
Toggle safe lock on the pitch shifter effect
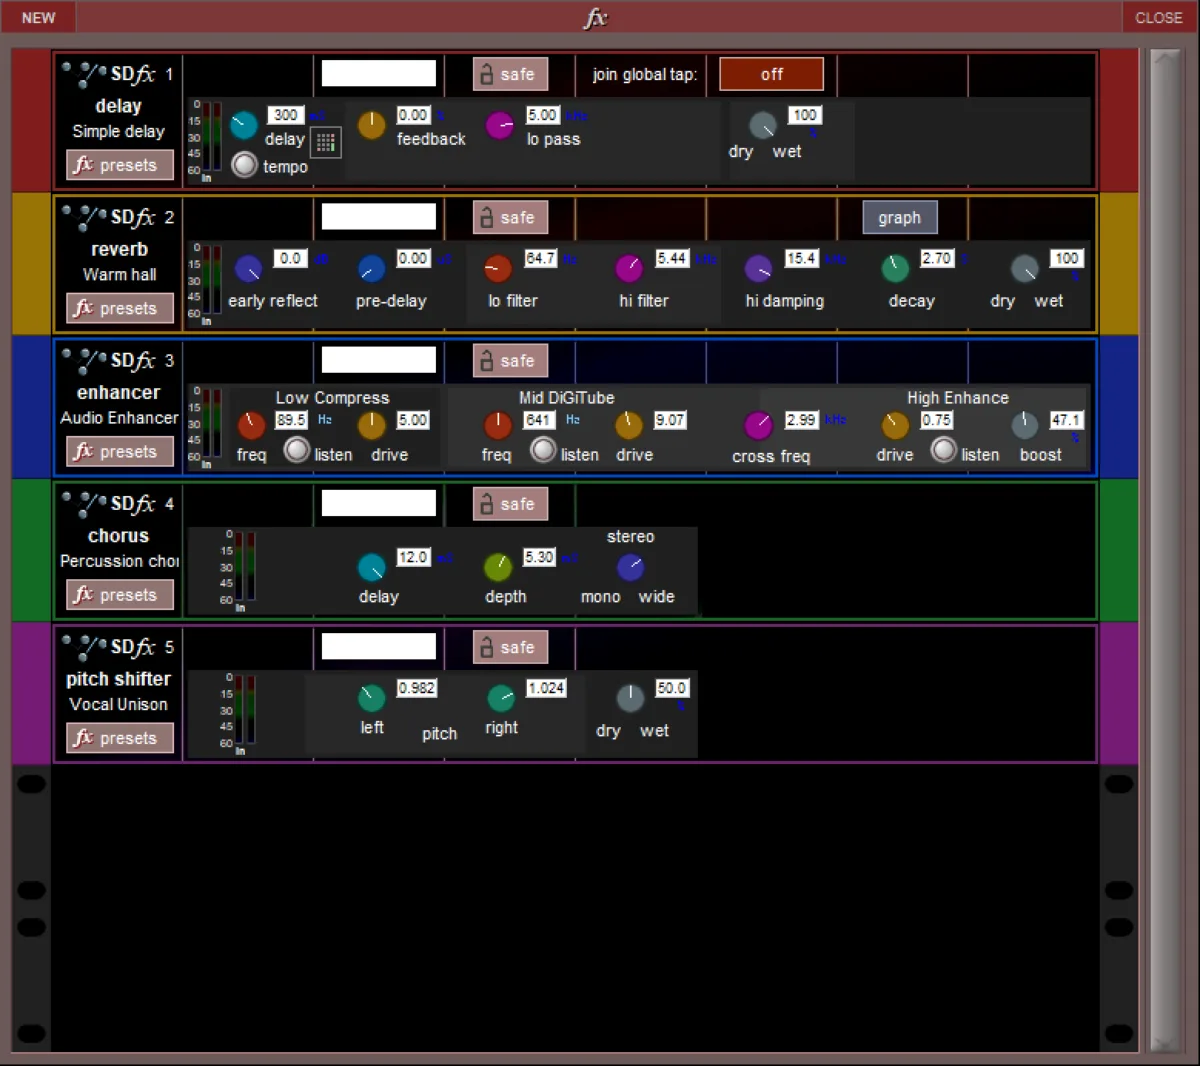510,646
